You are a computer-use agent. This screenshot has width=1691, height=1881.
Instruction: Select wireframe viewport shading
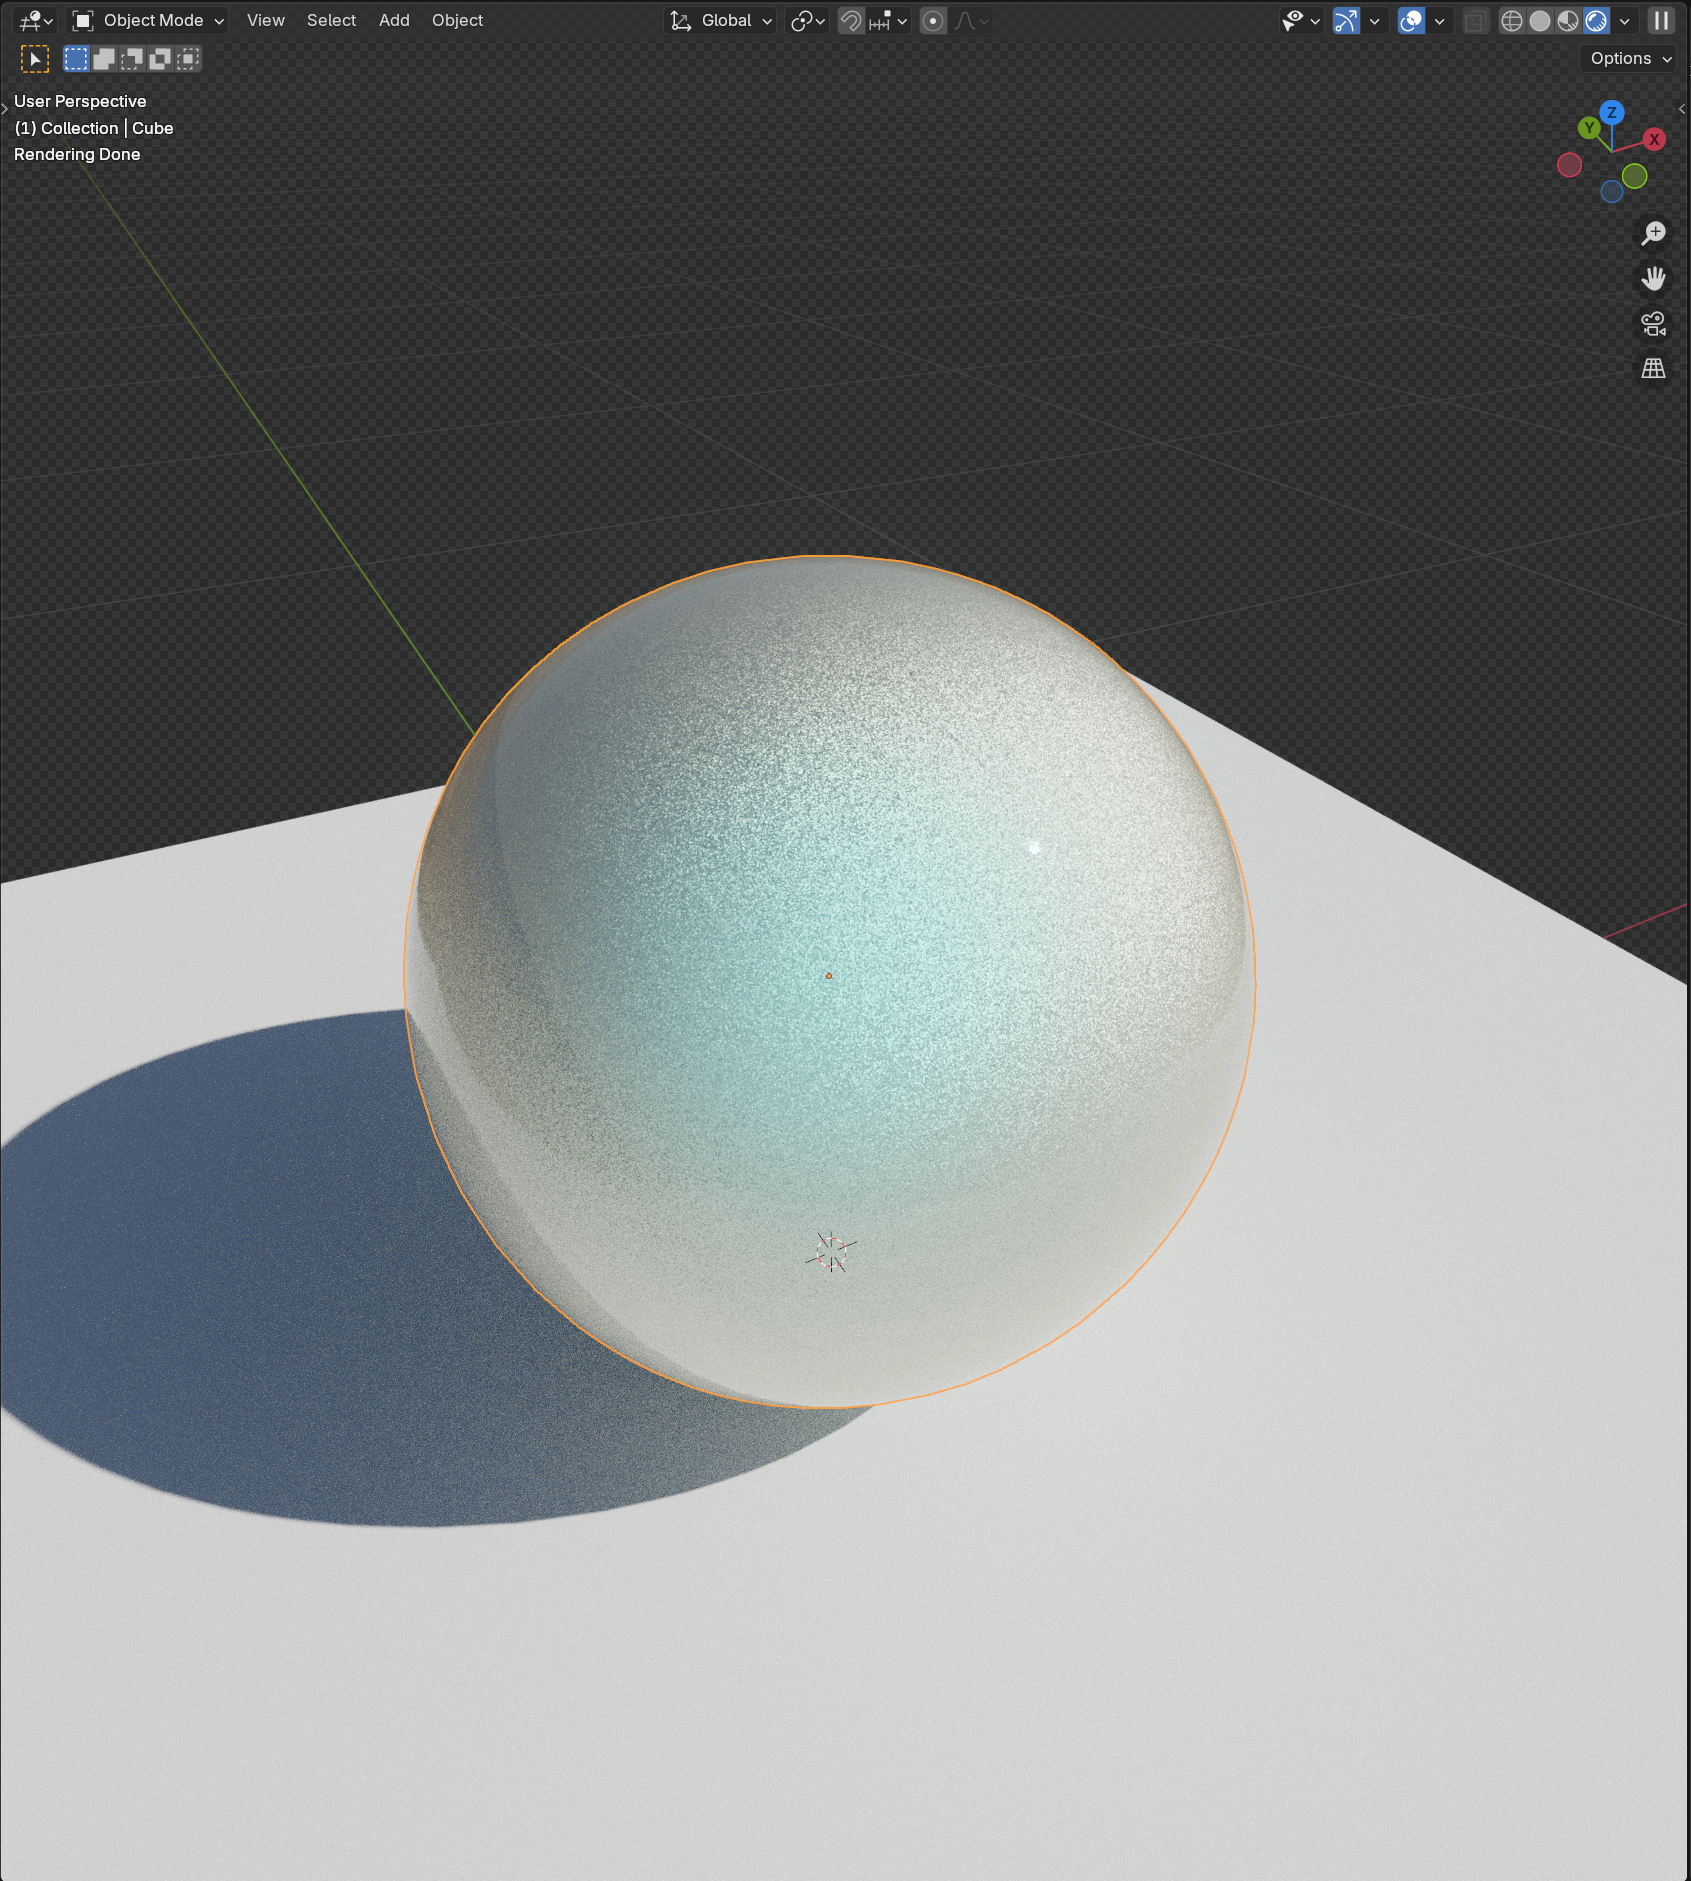click(1512, 20)
